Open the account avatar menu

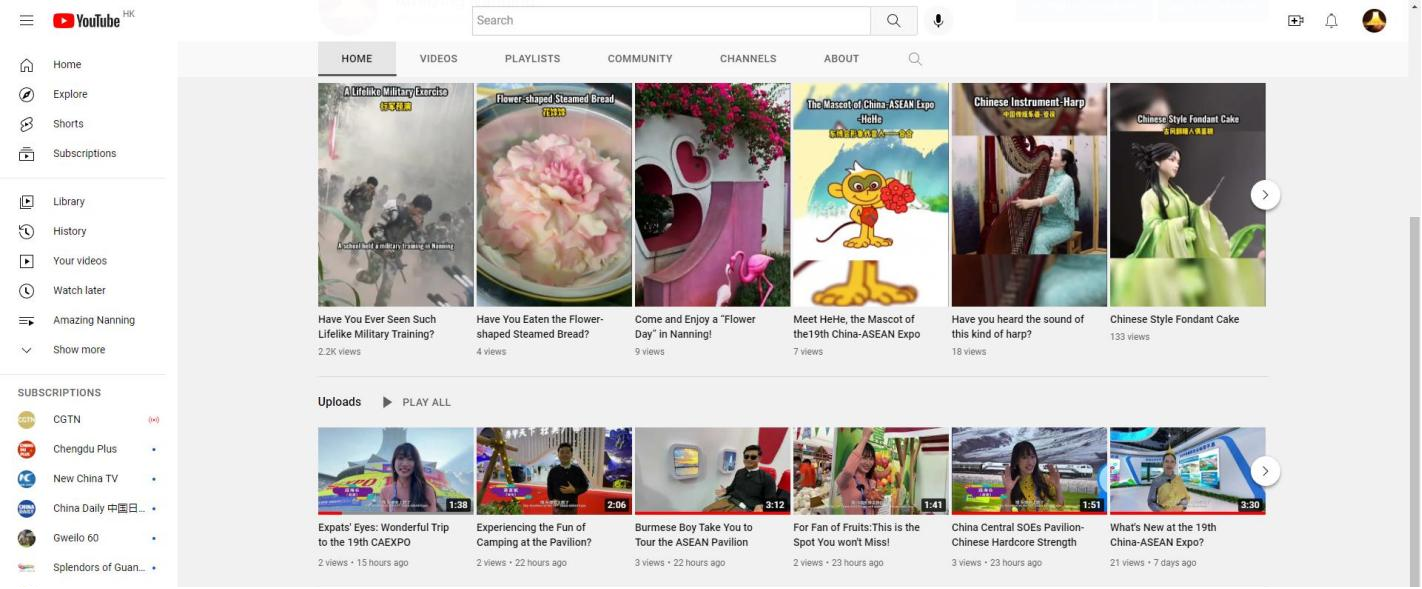[1374, 20]
